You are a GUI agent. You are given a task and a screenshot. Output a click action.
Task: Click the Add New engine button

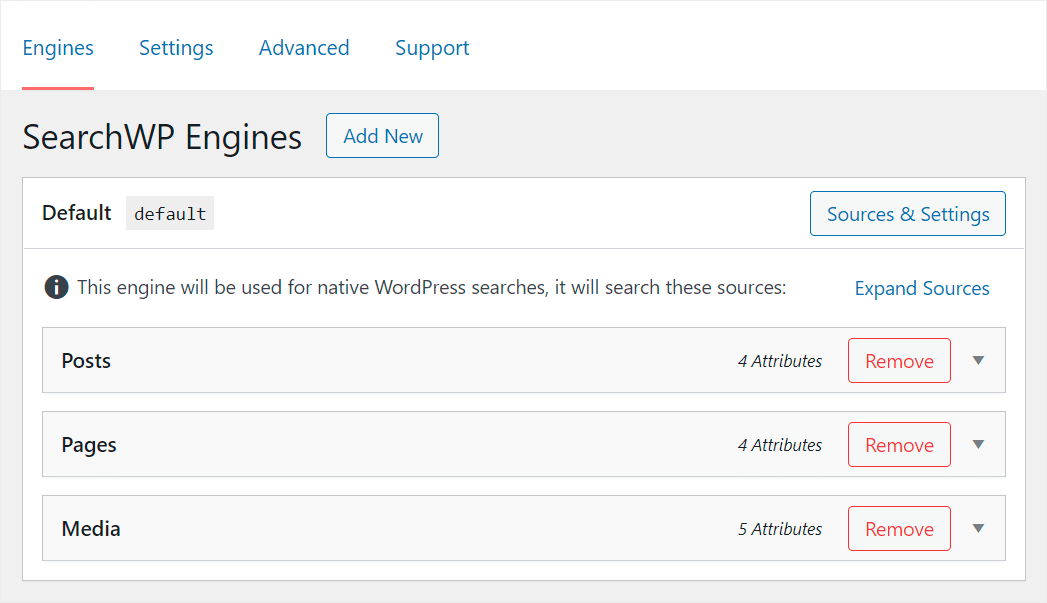(383, 136)
